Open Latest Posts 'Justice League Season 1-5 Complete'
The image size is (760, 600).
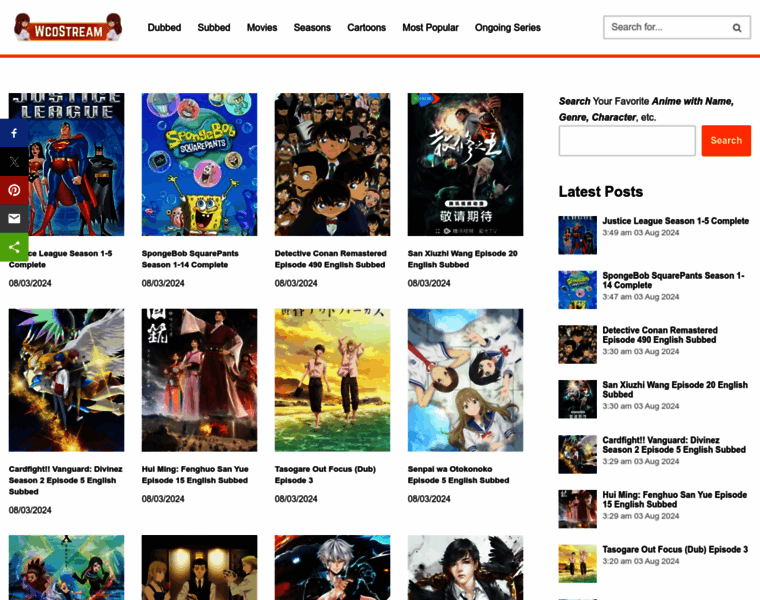tap(676, 221)
